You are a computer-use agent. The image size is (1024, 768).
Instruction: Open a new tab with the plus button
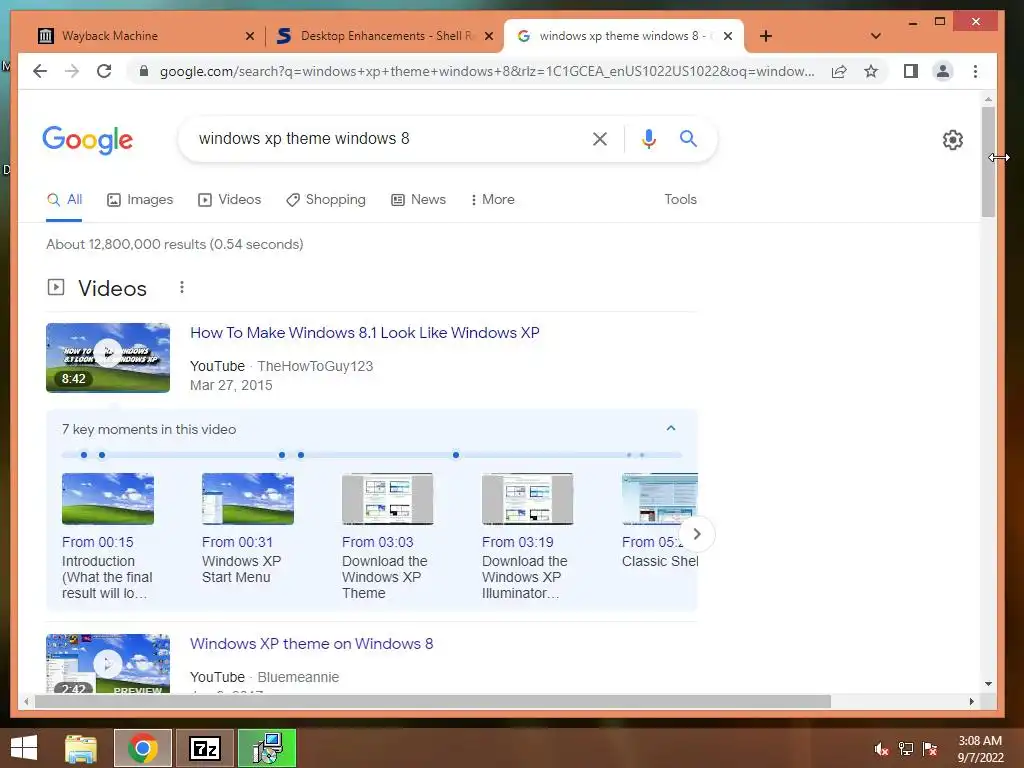coord(766,36)
